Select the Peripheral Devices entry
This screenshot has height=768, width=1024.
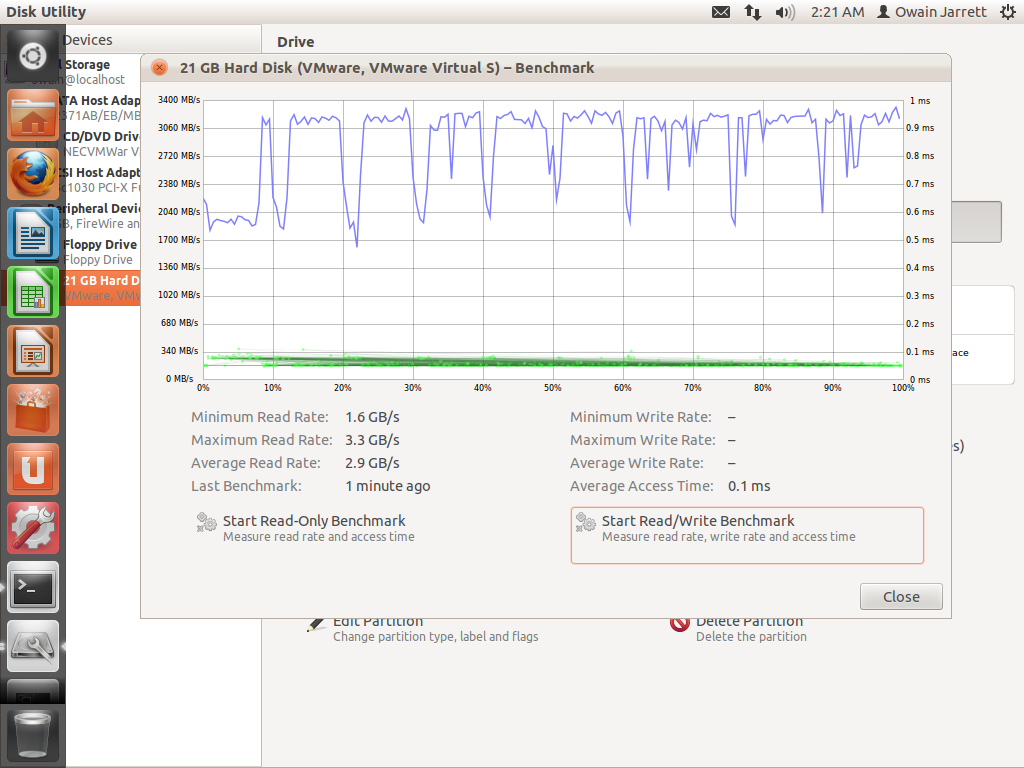tap(103, 216)
